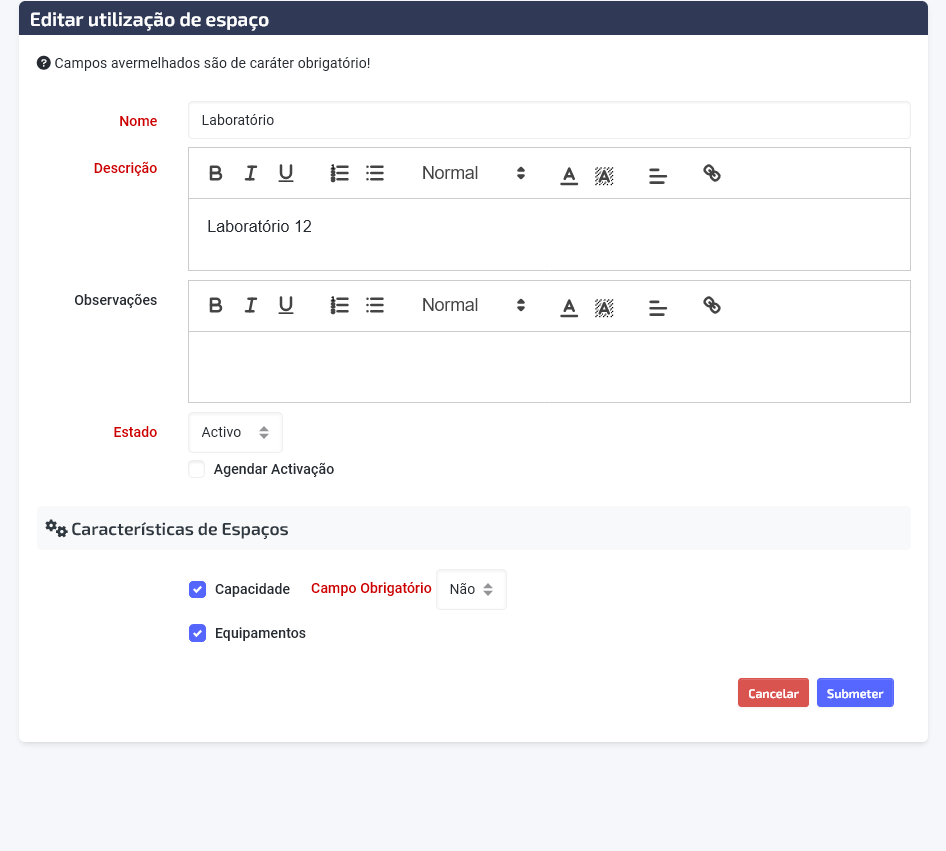Open the Estado dropdown showing Activo
946x851 pixels.
[235, 432]
